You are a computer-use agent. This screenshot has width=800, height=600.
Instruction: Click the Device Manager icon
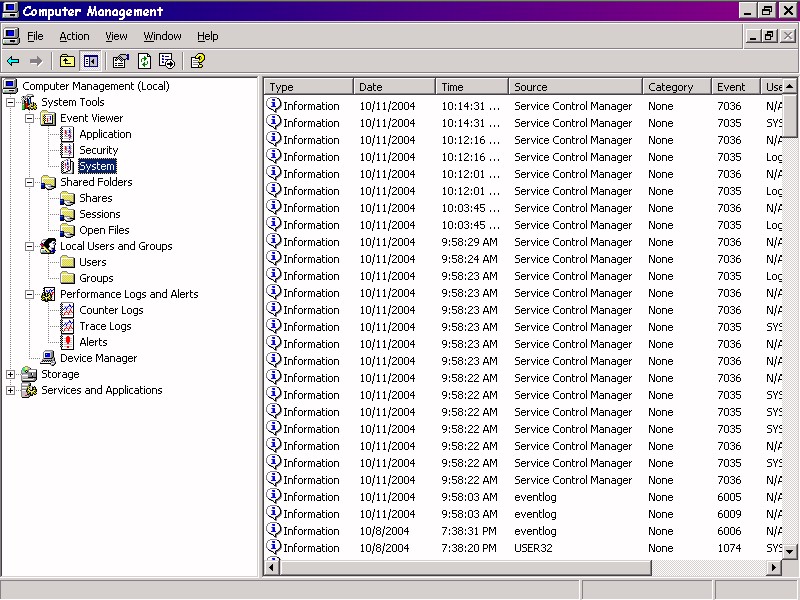tap(48, 358)
